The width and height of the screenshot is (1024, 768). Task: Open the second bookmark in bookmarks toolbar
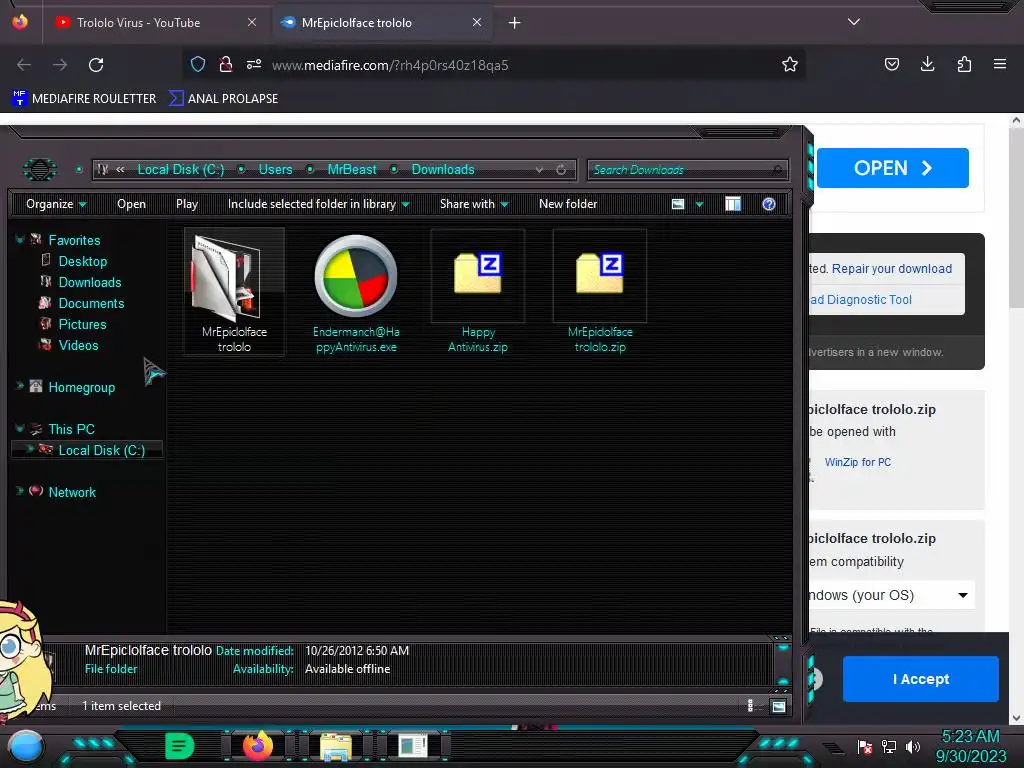point(223,99)
